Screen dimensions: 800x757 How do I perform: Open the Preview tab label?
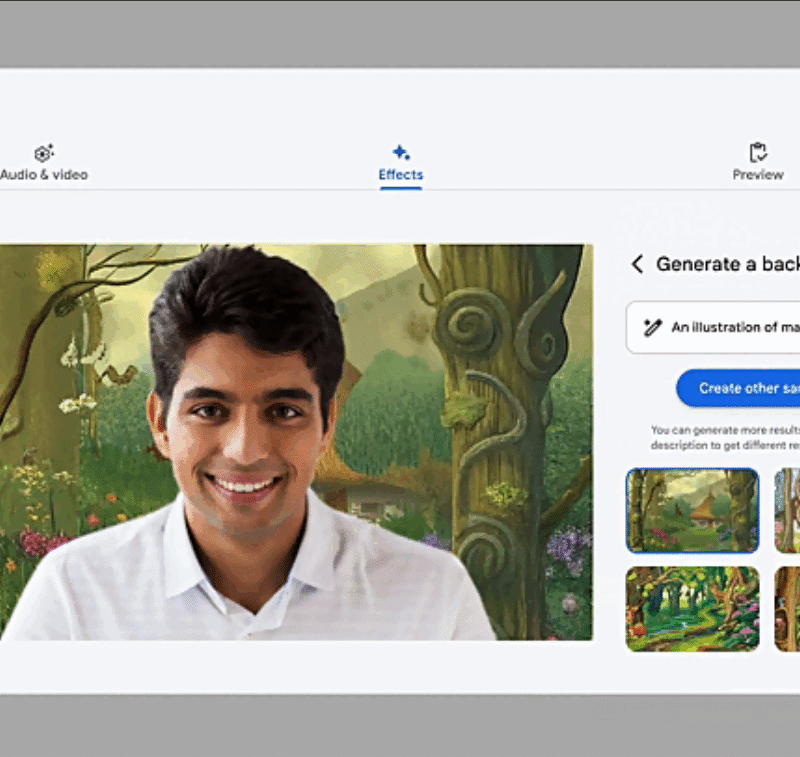(758, 175)
